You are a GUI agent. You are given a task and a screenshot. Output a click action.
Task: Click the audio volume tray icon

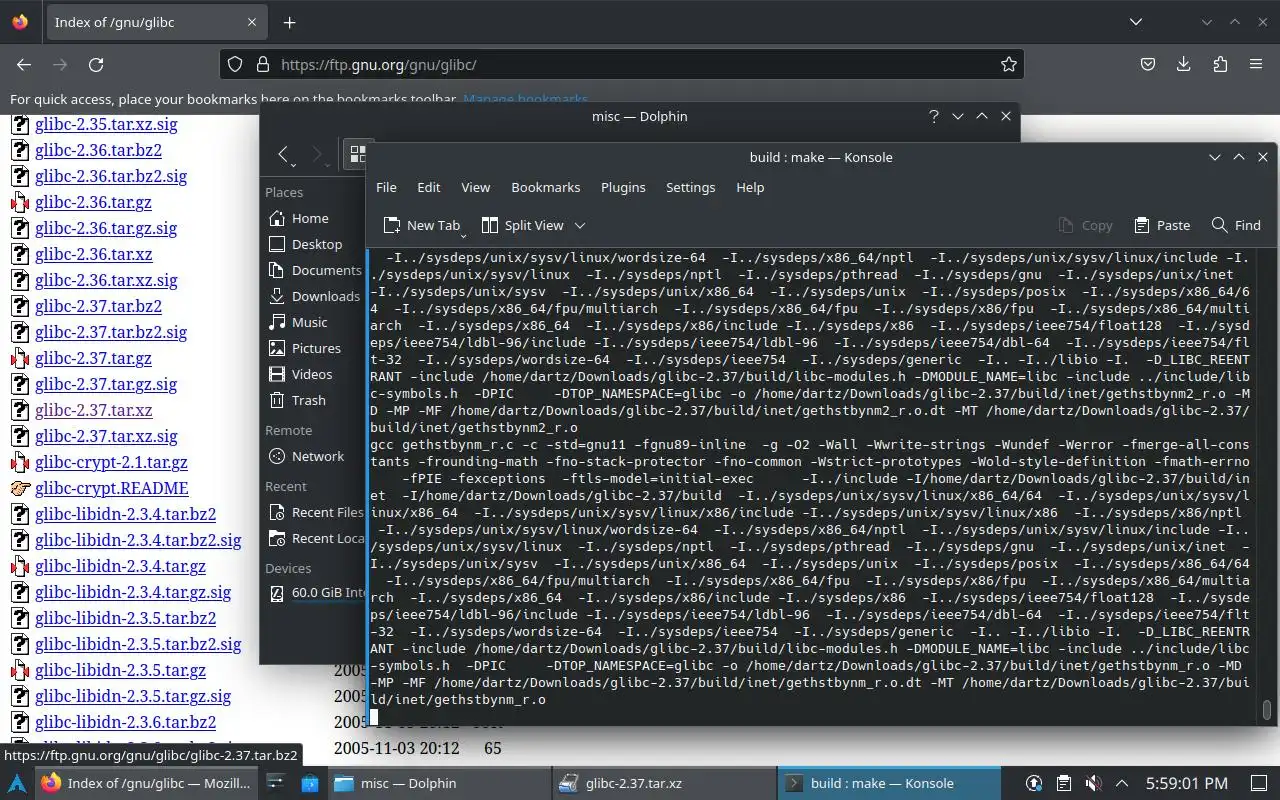[x=1093, y=783]
